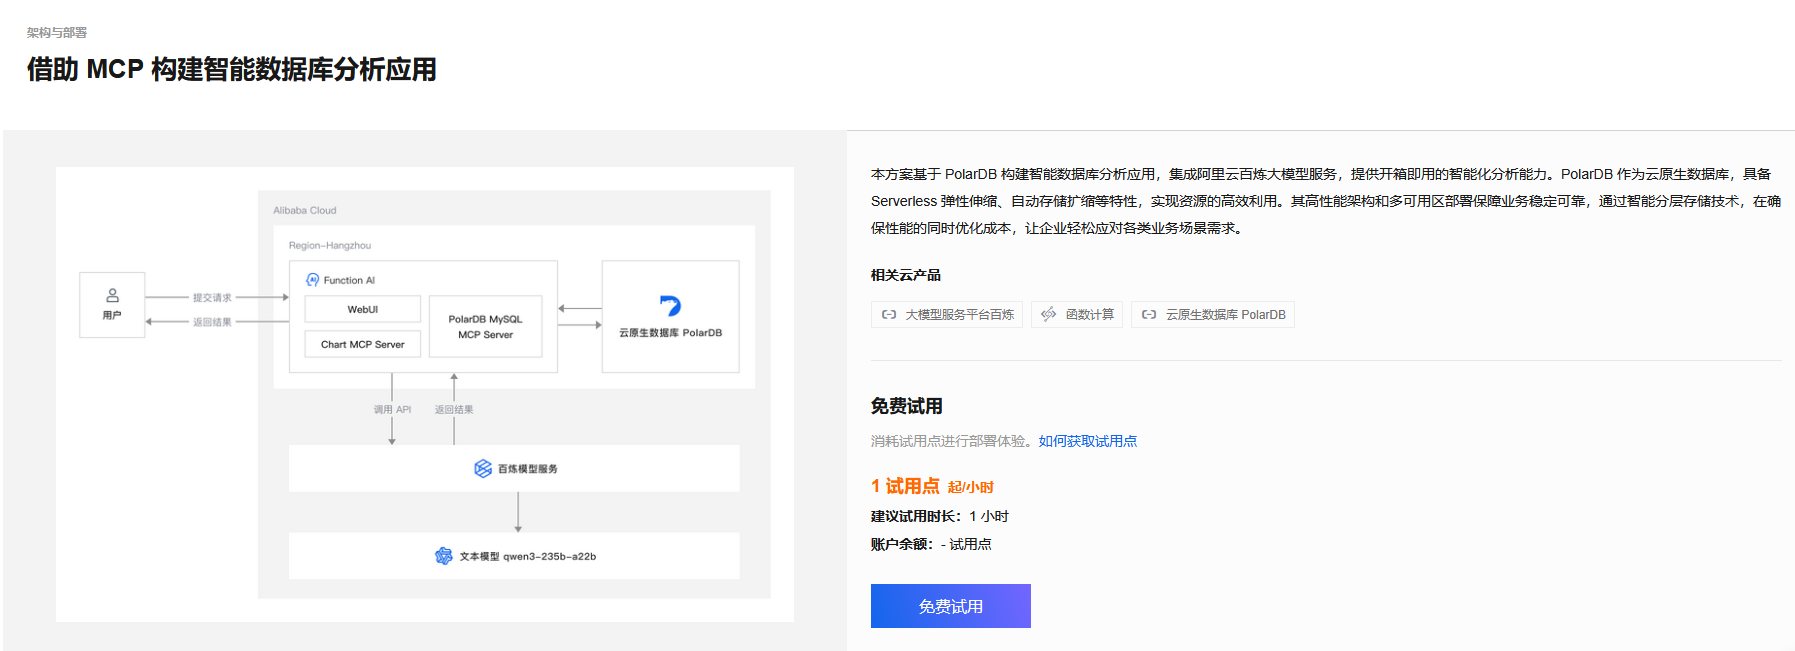Click the 消耗试用点进行部署体验 text
The width and height of the screenshot is (1795, 651).
949,441
